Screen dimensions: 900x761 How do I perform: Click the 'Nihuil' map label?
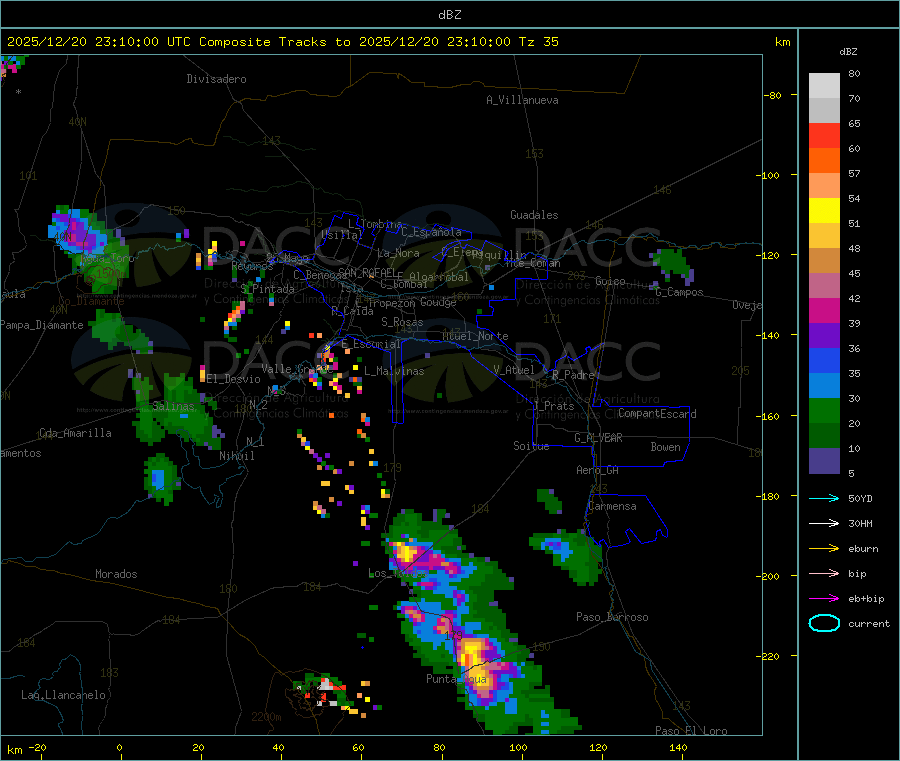tap(237, 456)
